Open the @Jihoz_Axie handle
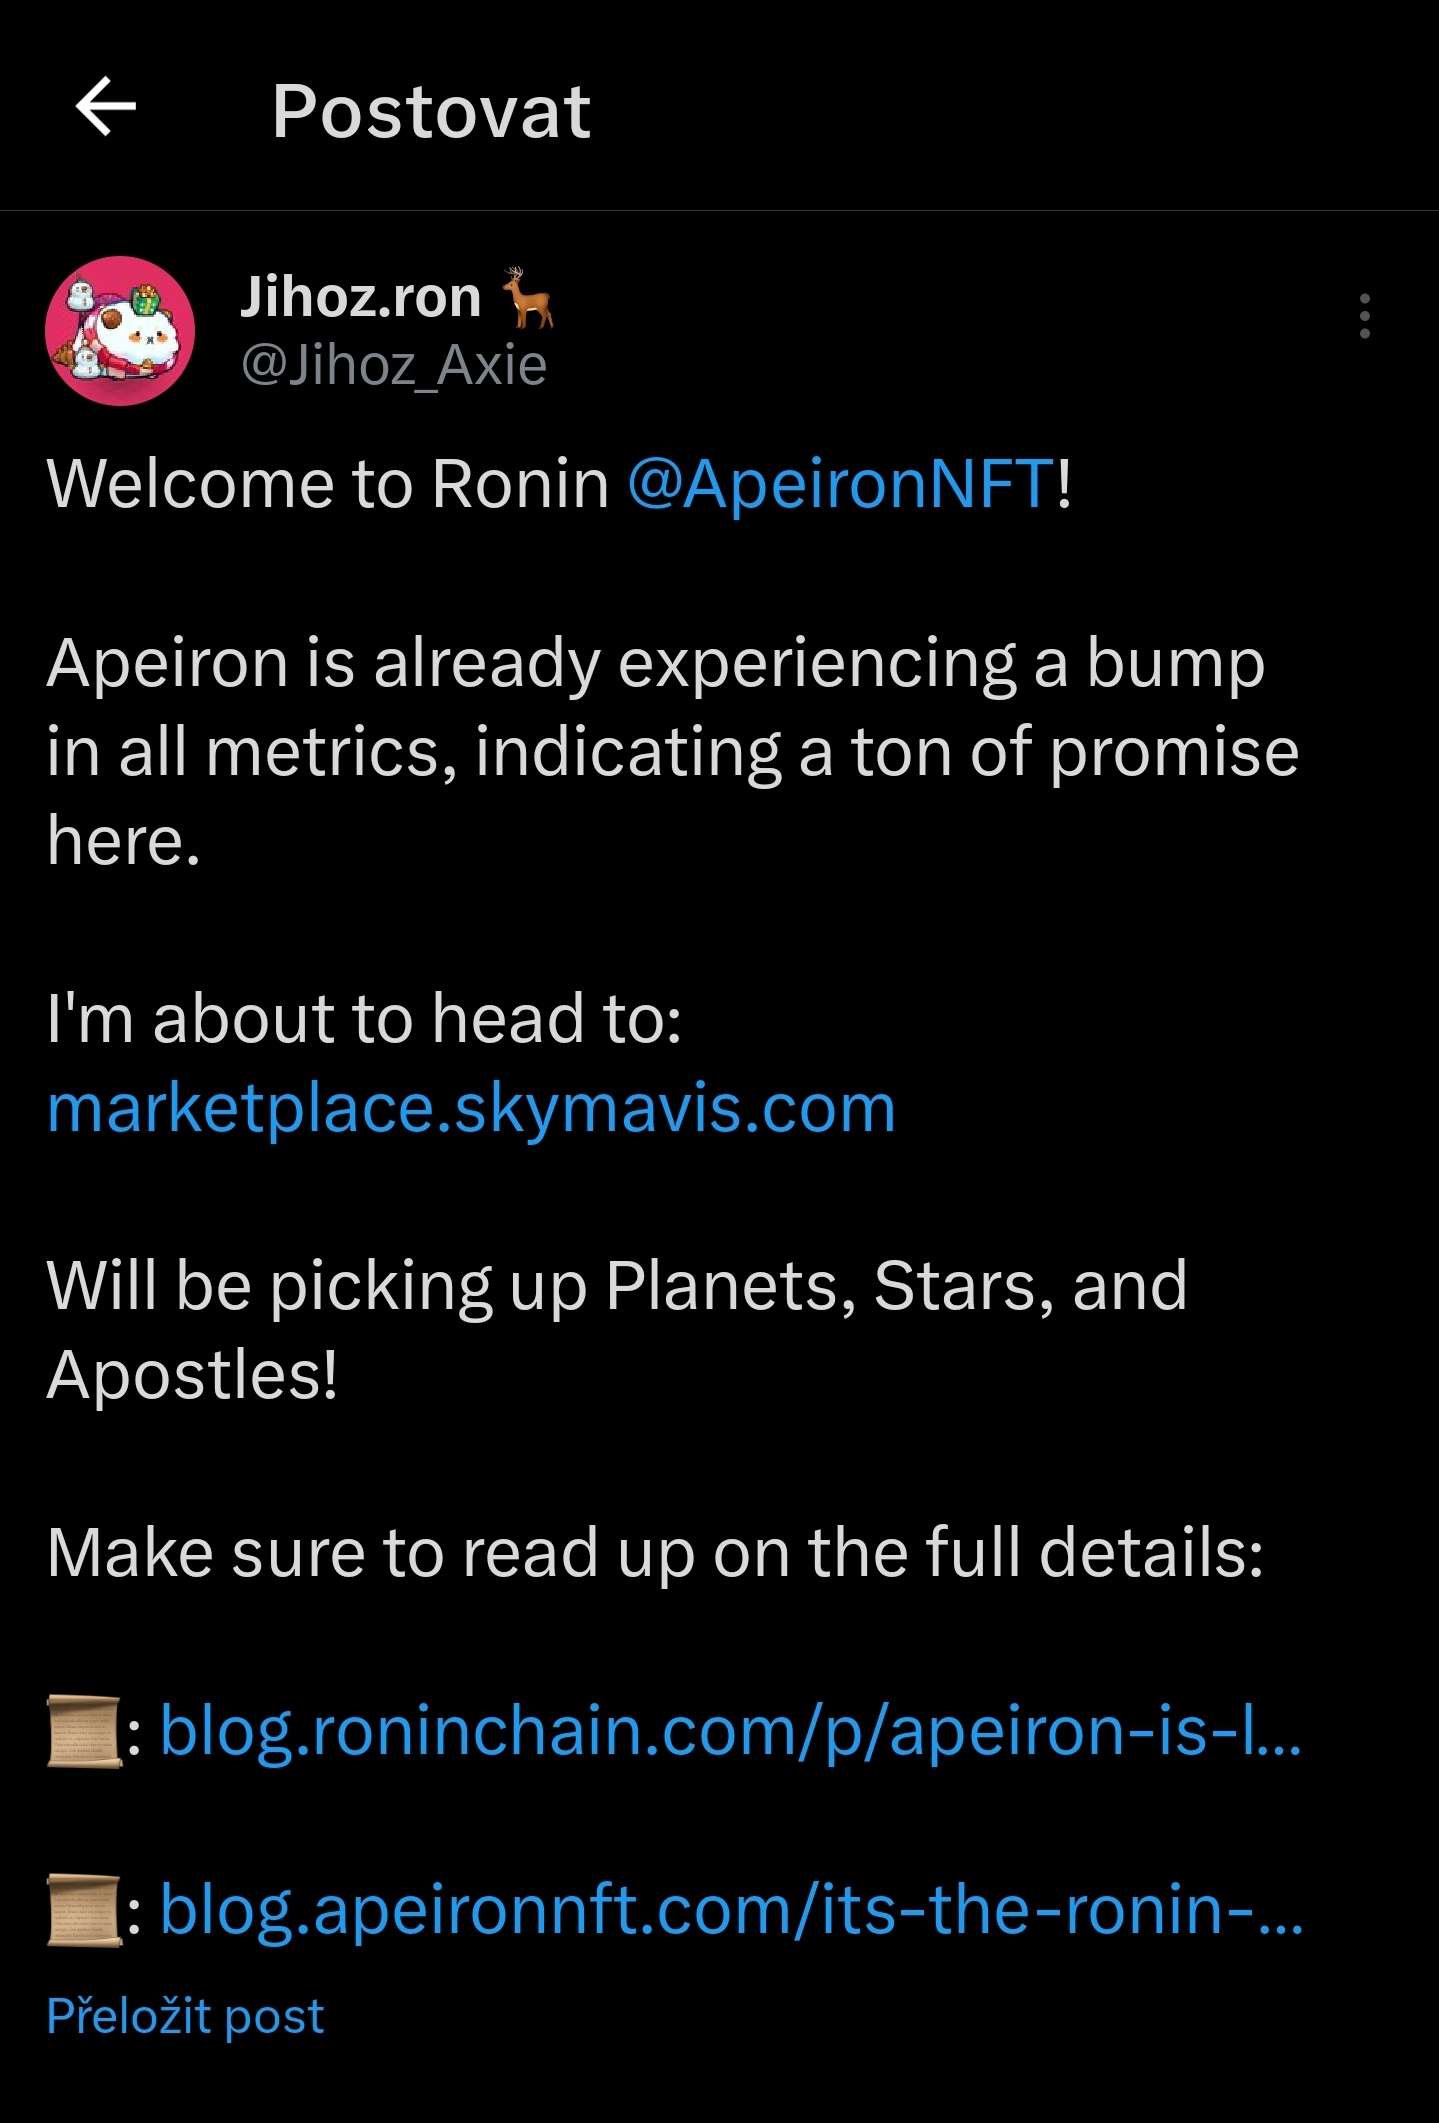The height and width of the screenshot is (2123, 1439). (393, 365)
